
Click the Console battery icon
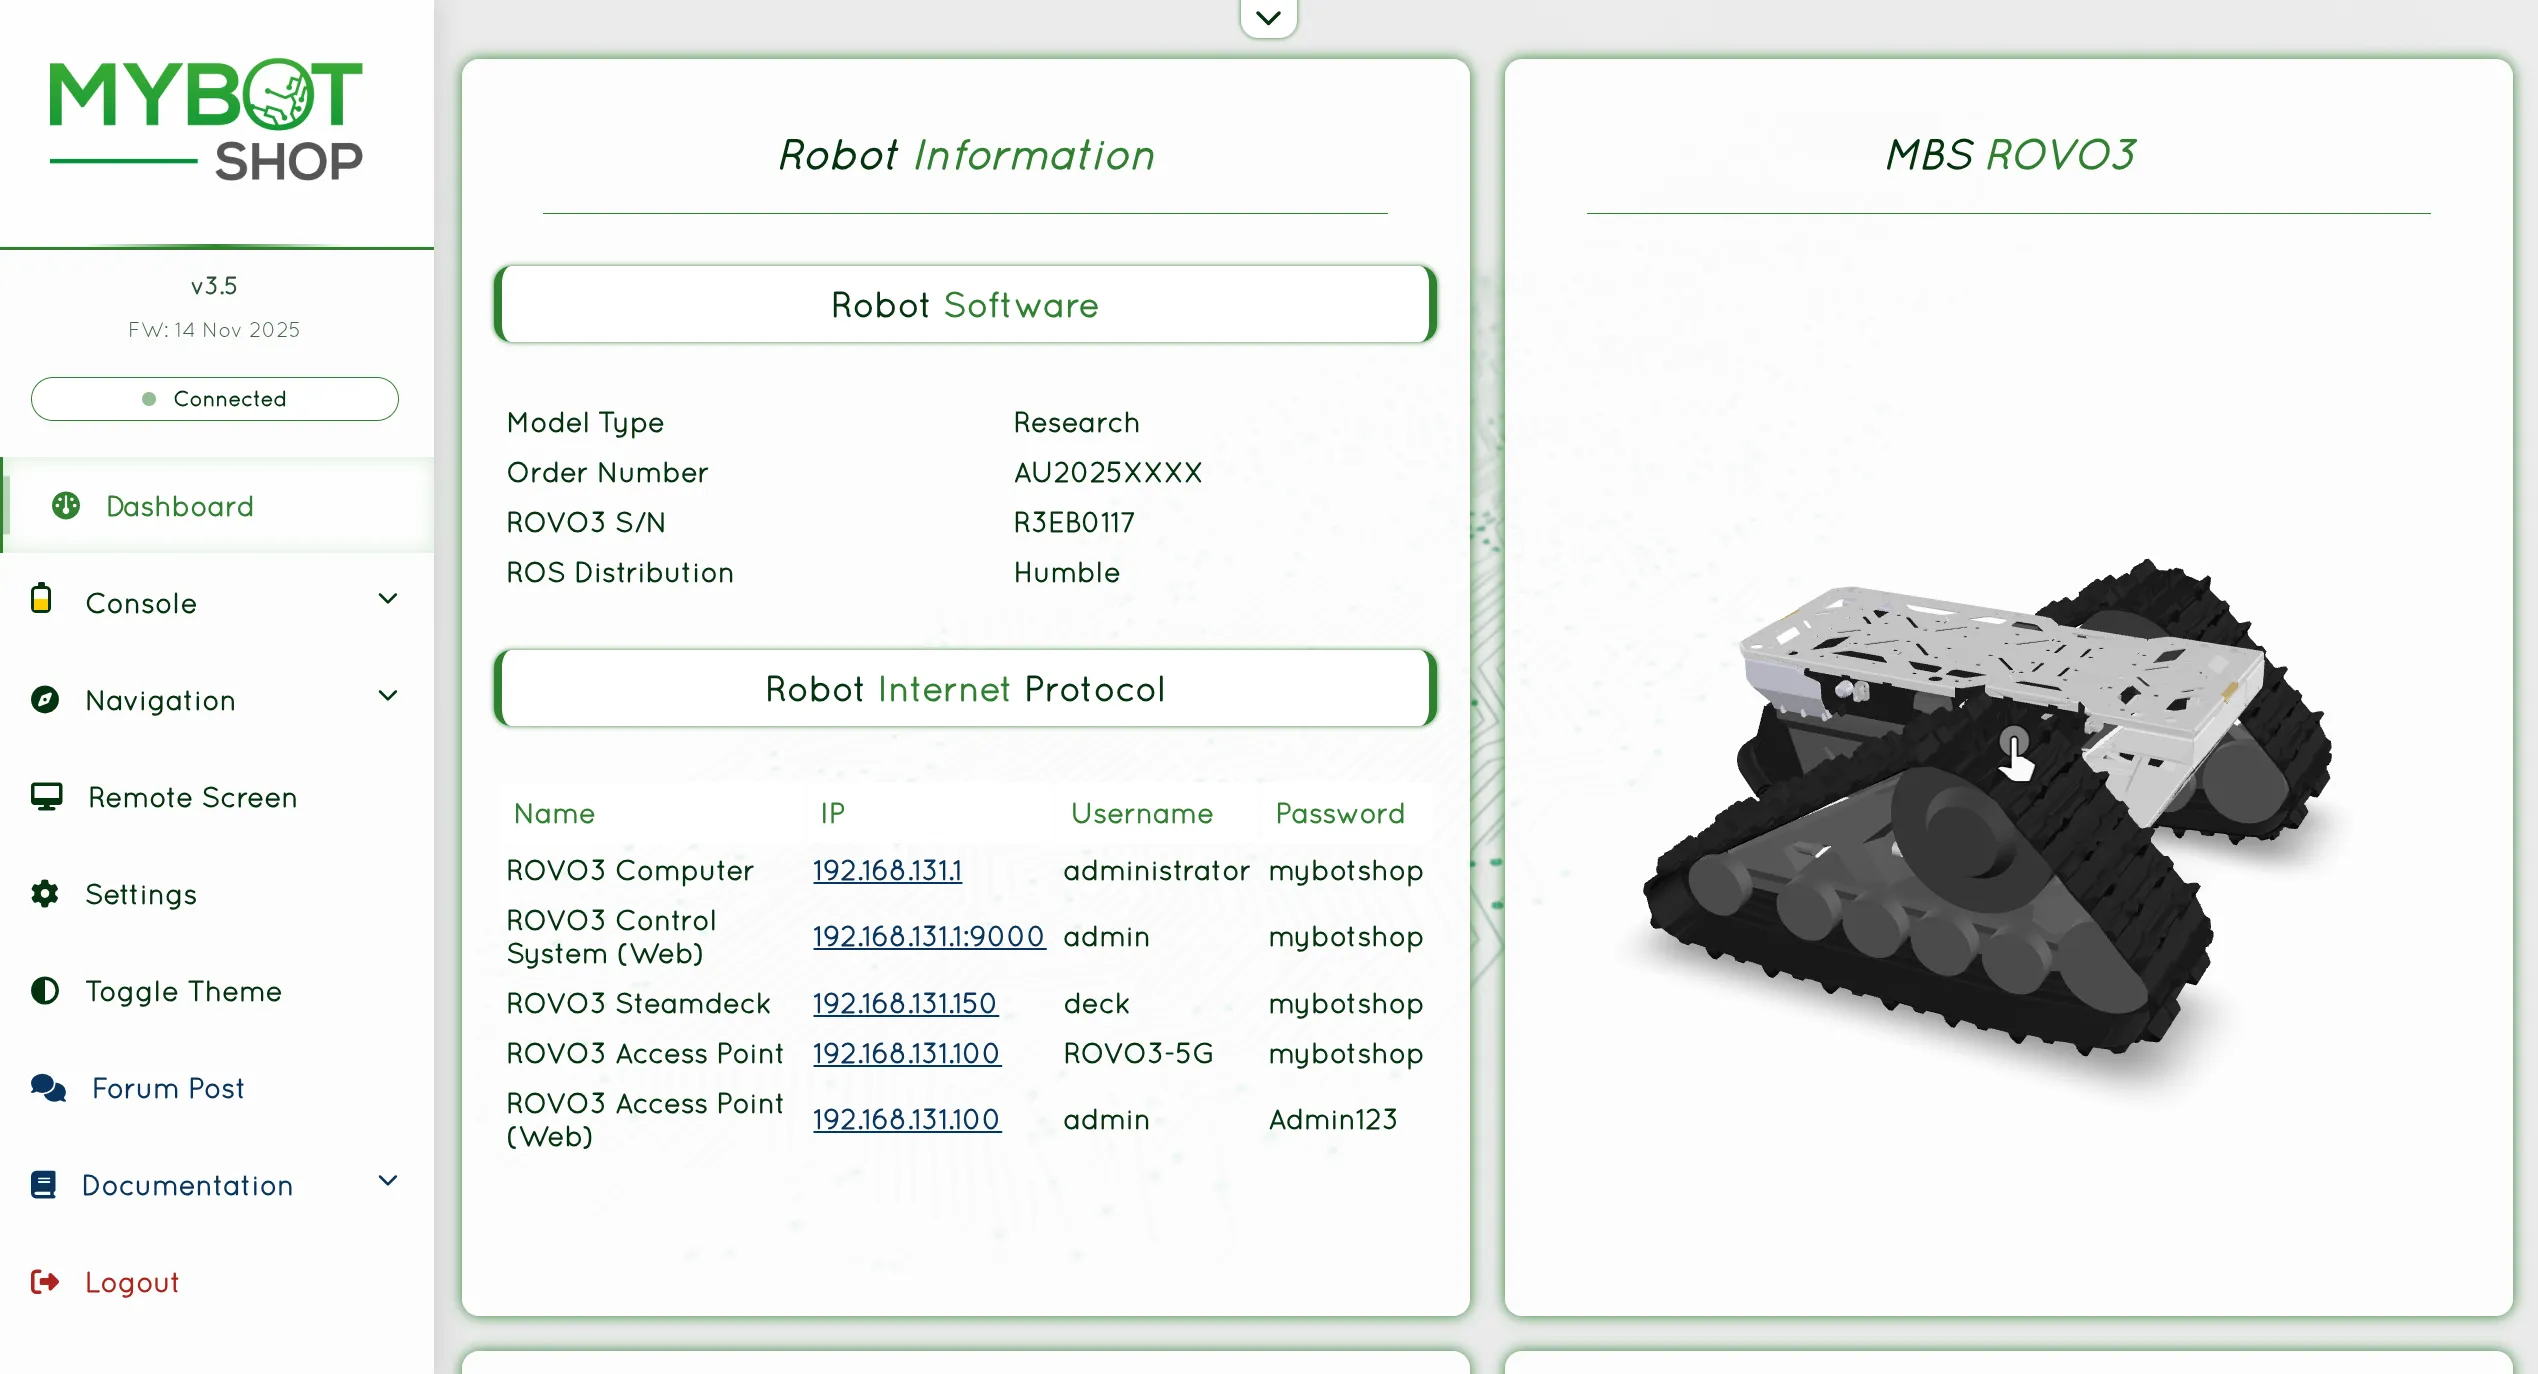tap(41, 598)
